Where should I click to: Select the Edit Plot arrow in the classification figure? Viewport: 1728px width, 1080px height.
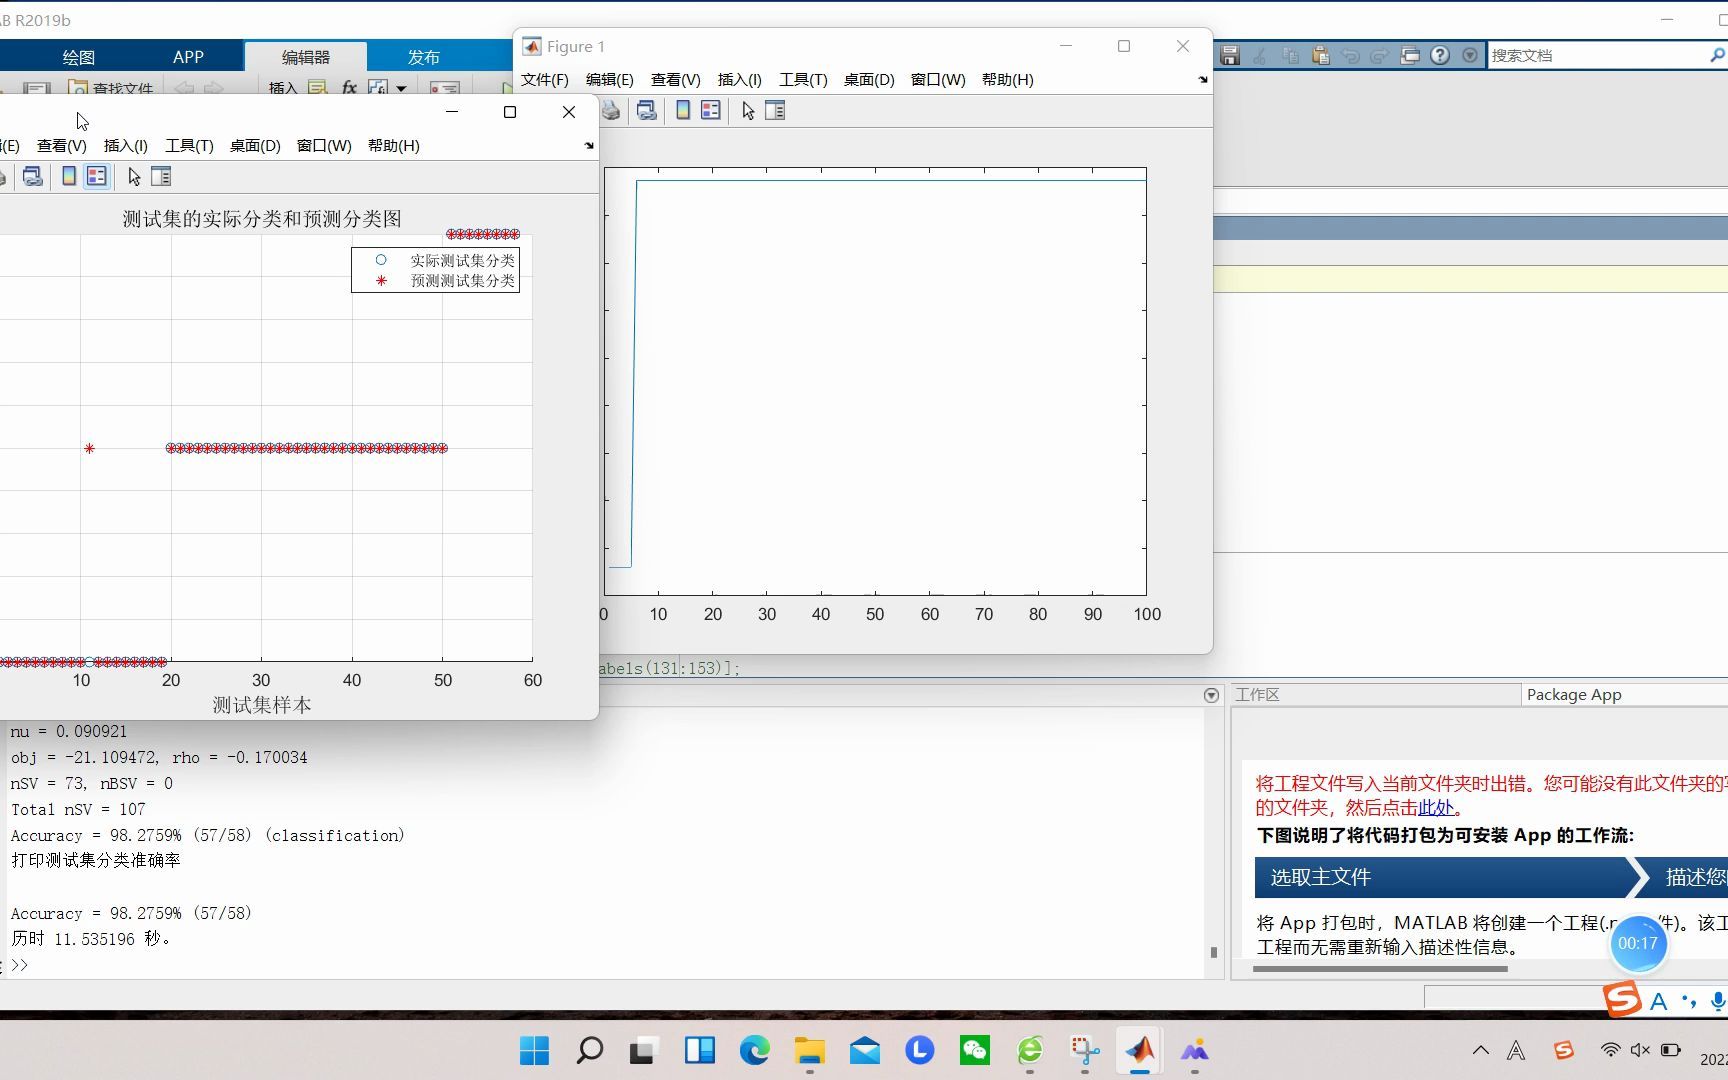click(x=133, y=176)
